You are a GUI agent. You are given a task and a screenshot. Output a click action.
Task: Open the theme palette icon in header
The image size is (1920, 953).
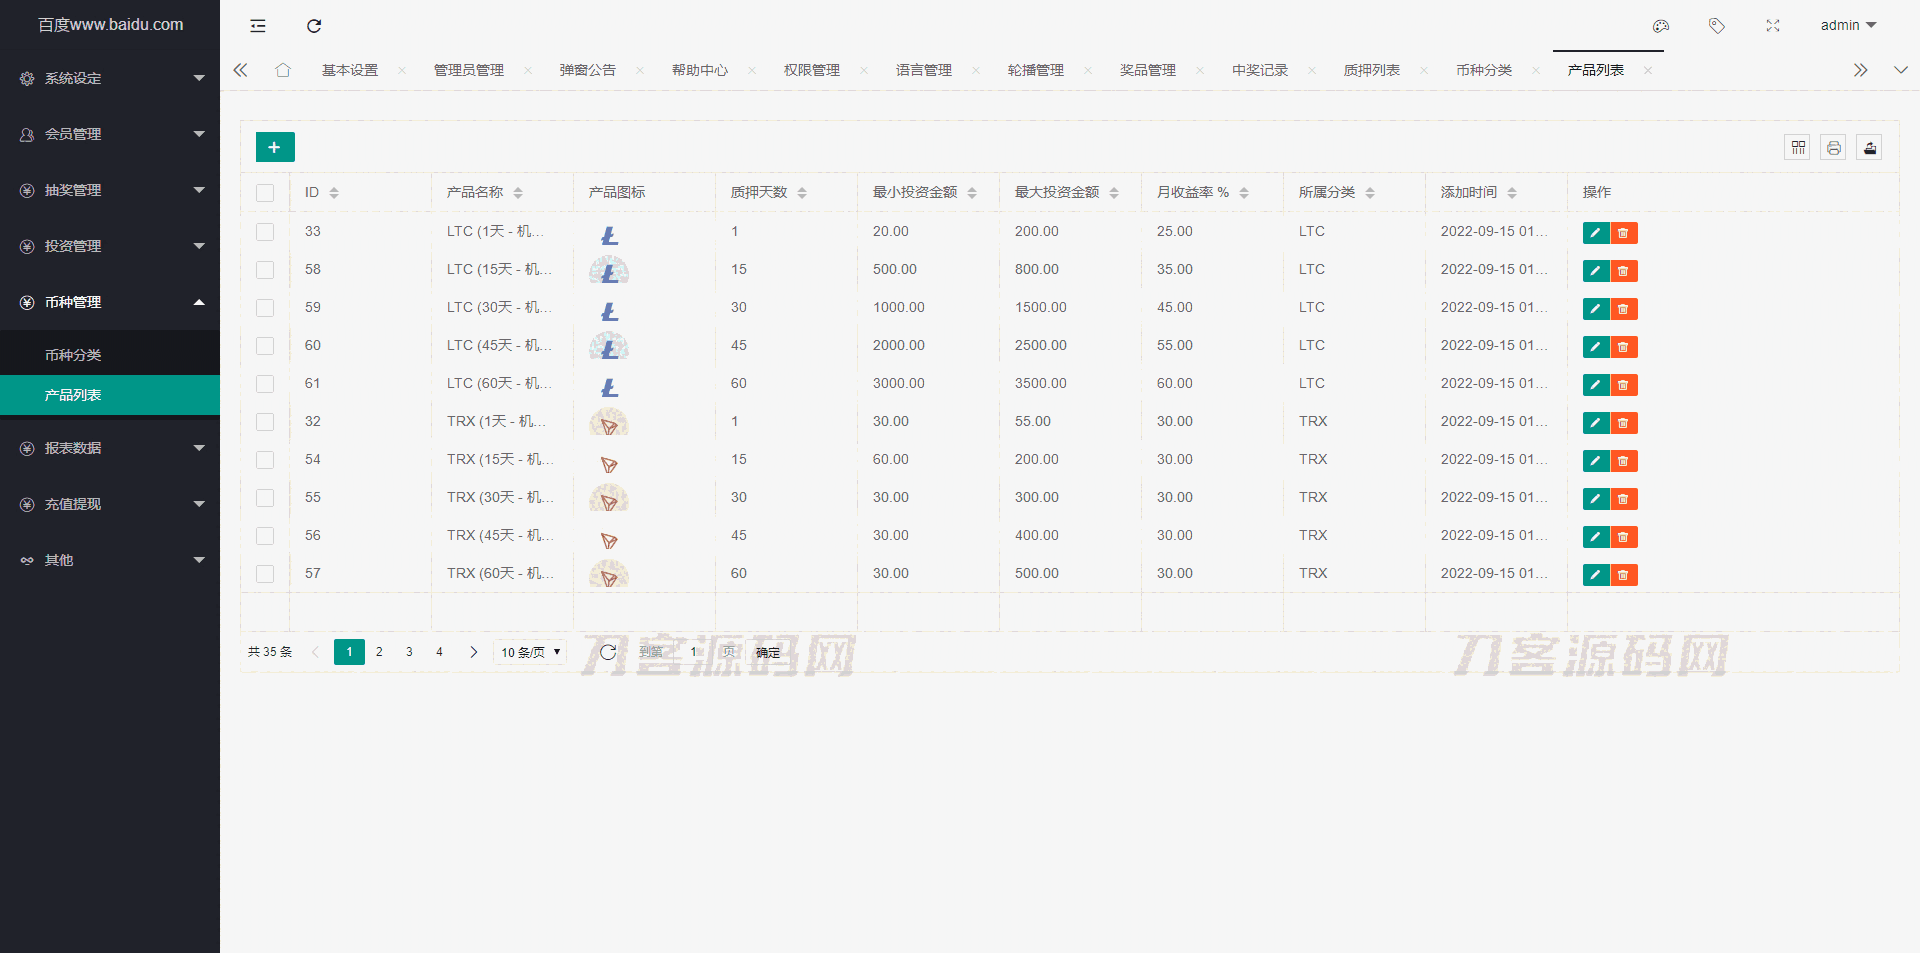pos(1660,26)
